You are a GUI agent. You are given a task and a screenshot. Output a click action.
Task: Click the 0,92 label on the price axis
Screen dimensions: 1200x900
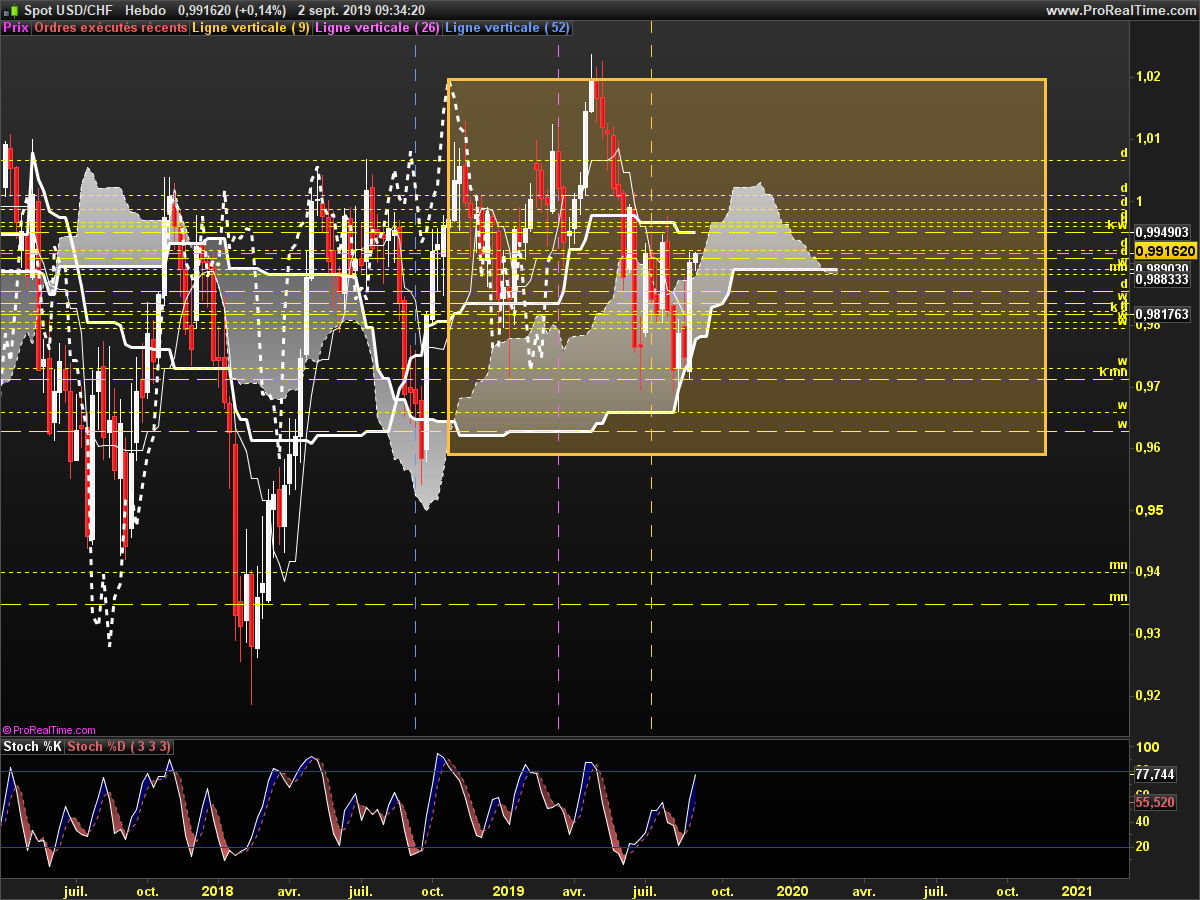click(1148, 695)
